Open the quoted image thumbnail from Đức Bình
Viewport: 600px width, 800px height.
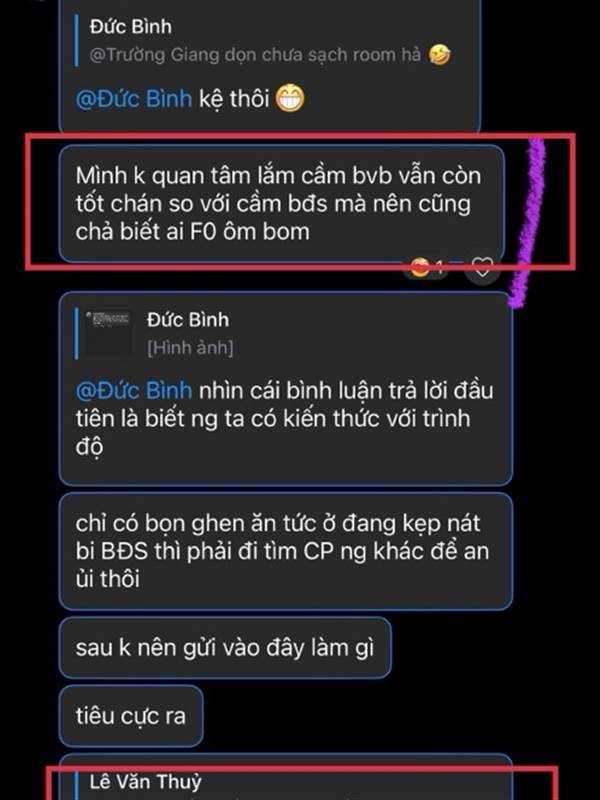[108, 334]
